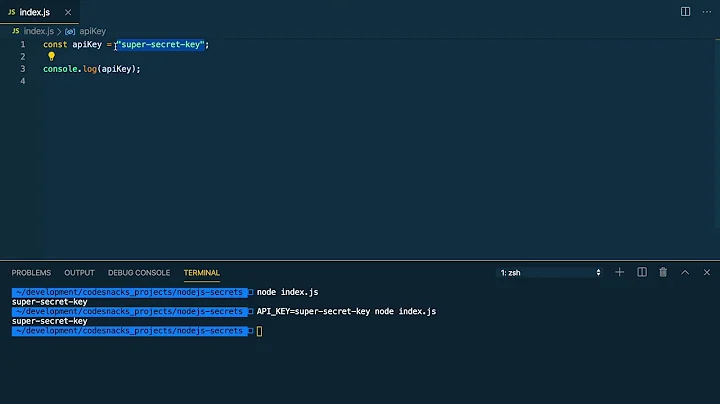720x404 pixels.
Task: Kill the terminal with trash icon
Action: [x=663, y=272]
